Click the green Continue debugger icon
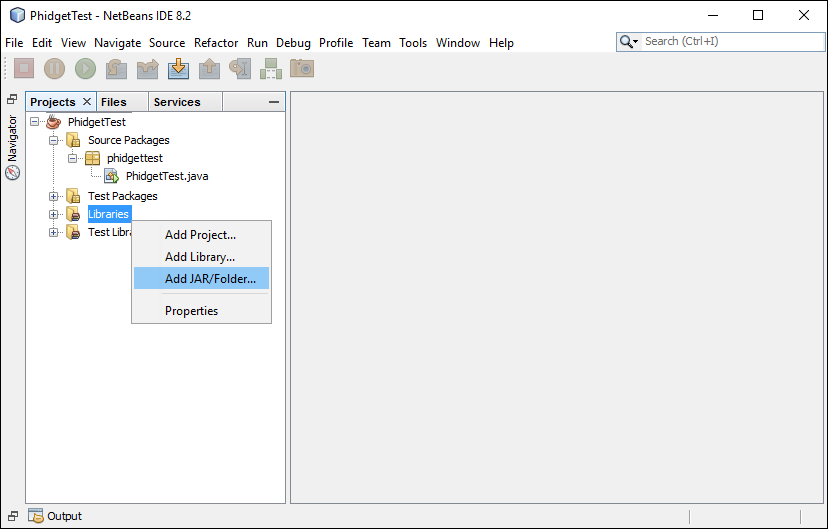 click(x=86, y=69)
